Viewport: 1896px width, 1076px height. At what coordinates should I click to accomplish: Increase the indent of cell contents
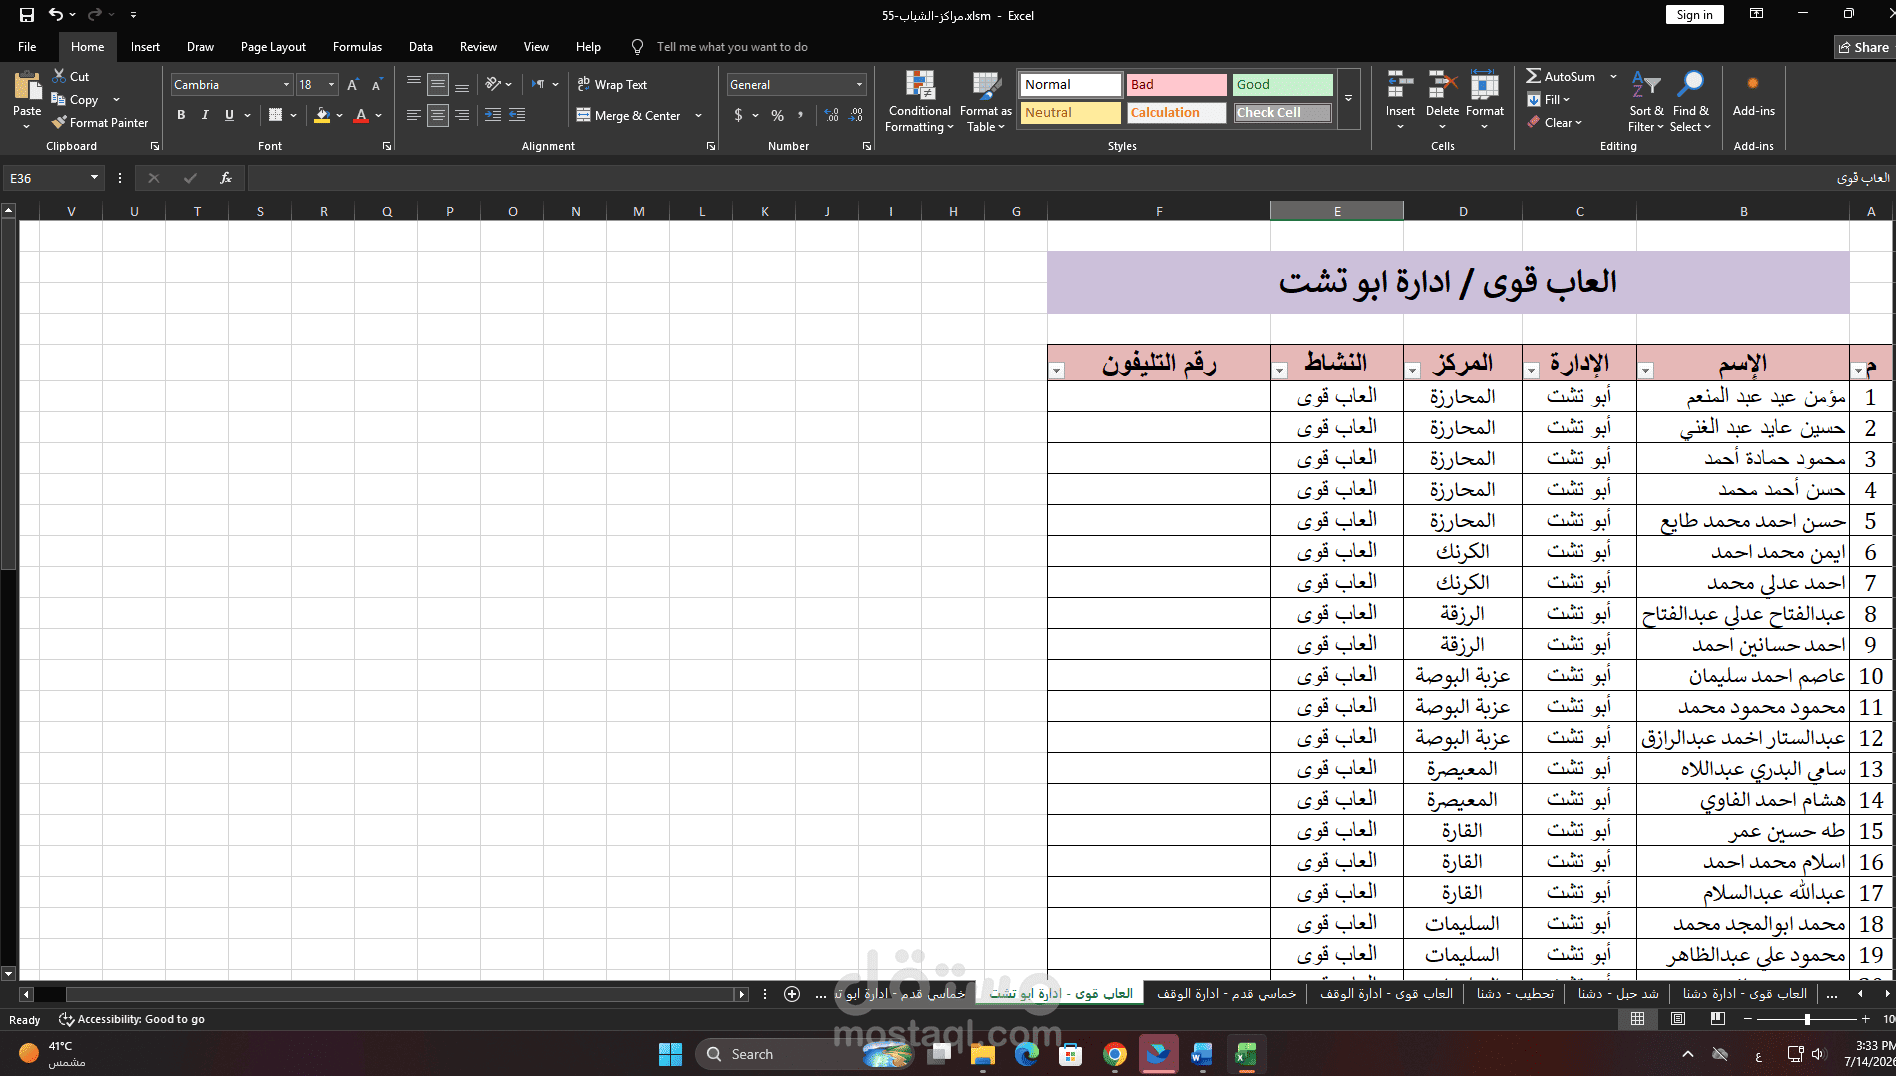(517, 115)
